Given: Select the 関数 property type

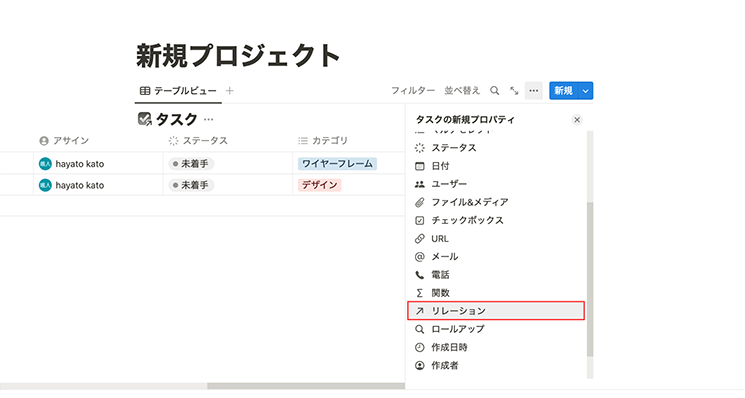Looking at the screenshot, I should (496, 293).
